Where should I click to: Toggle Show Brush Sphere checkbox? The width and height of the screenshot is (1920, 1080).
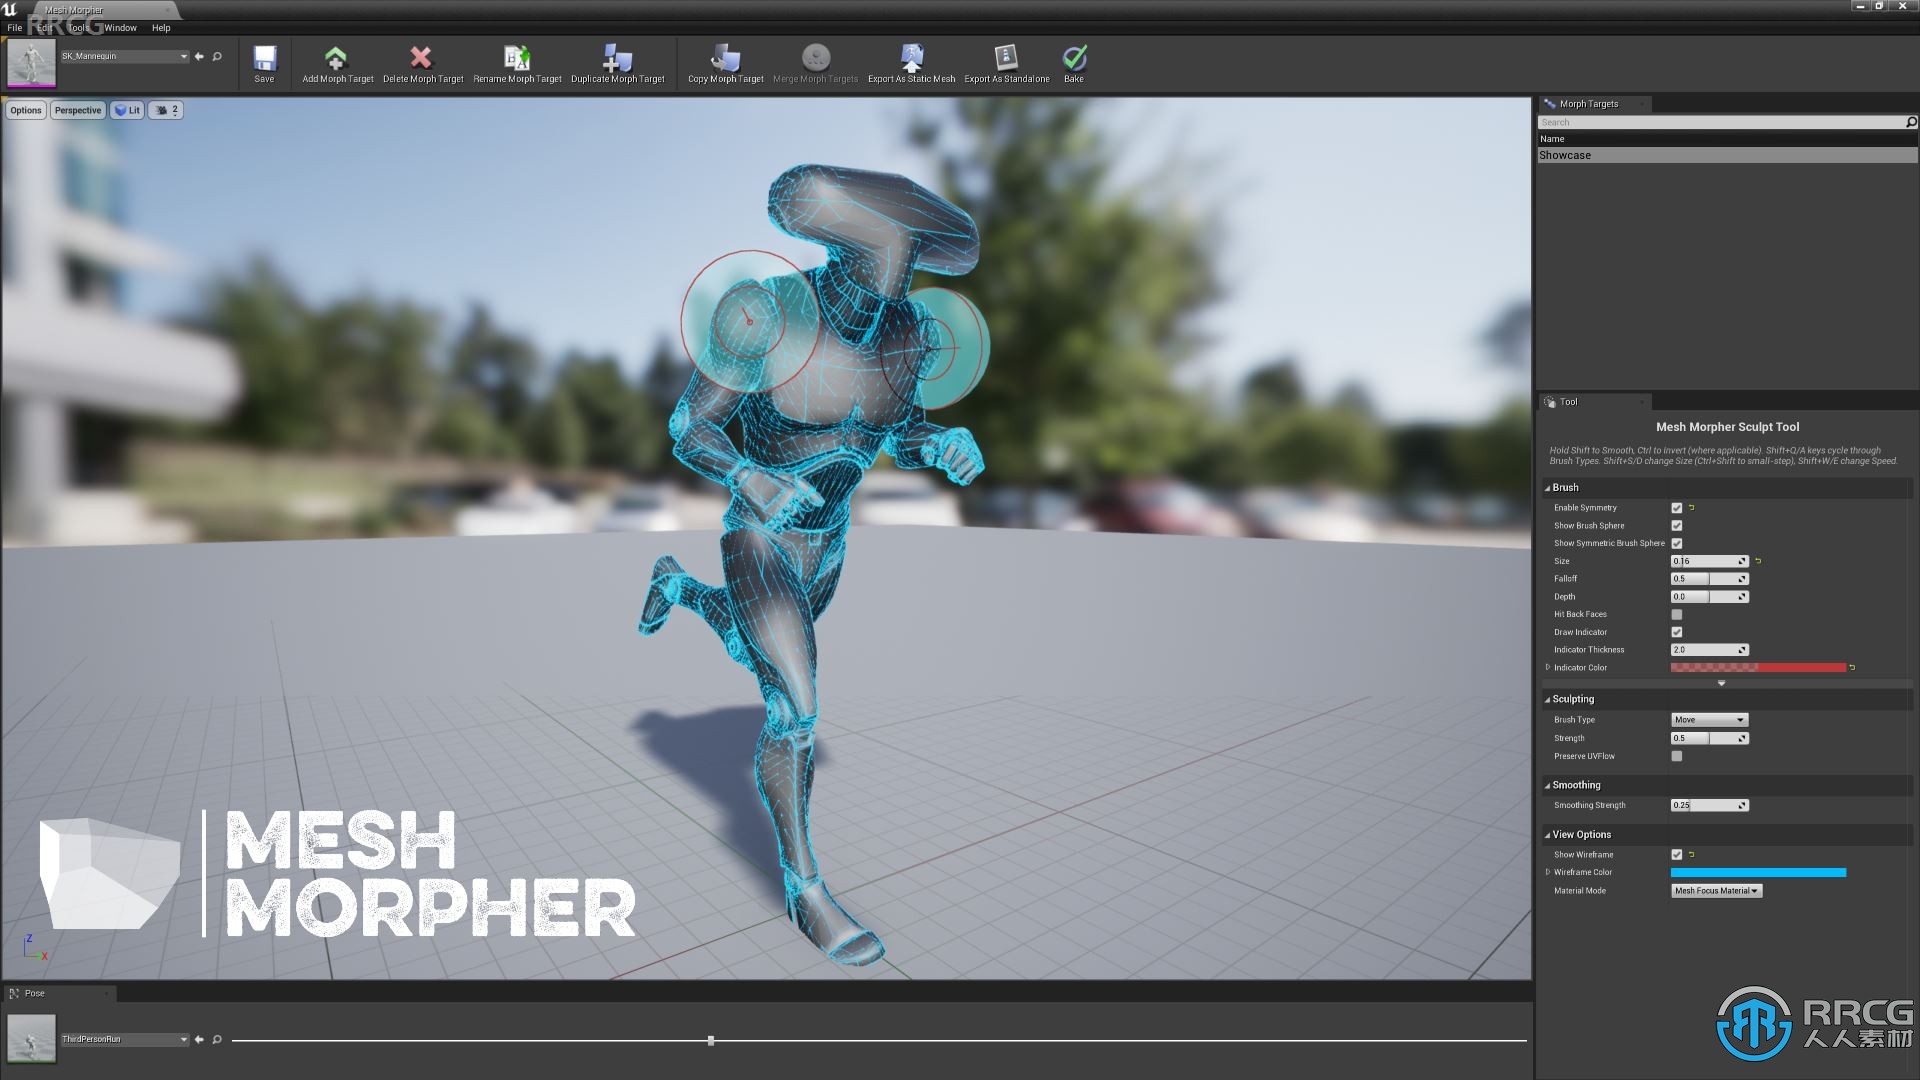1677,526
